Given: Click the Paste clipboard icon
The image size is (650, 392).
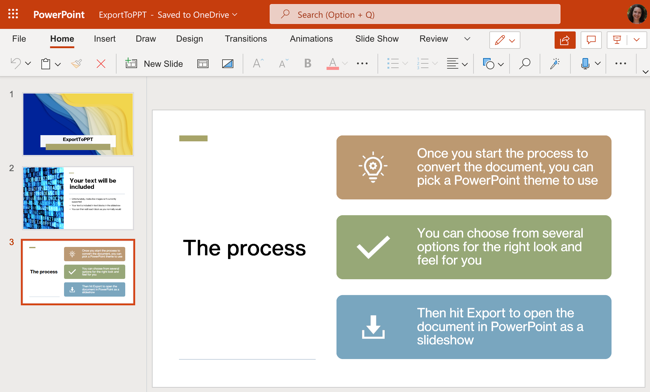Looking at the screenshot, I should point(46,64).
